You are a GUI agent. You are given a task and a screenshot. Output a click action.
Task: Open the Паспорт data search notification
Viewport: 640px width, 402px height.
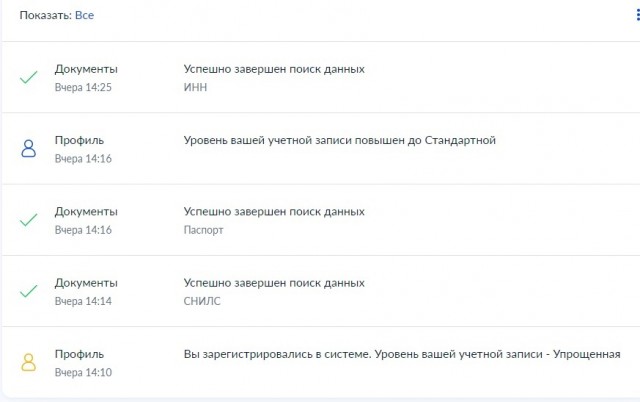pos(320,220)
